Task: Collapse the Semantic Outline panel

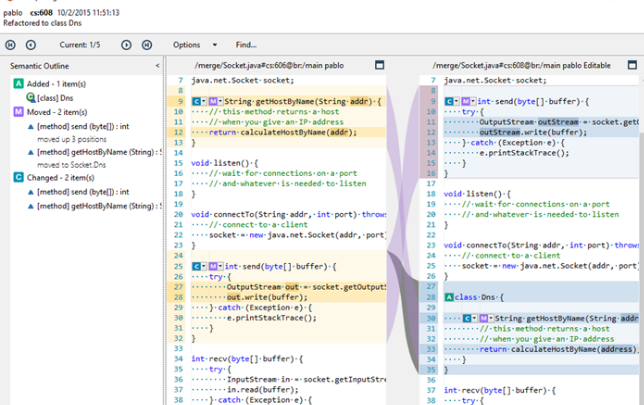Action: coord(158,65)
